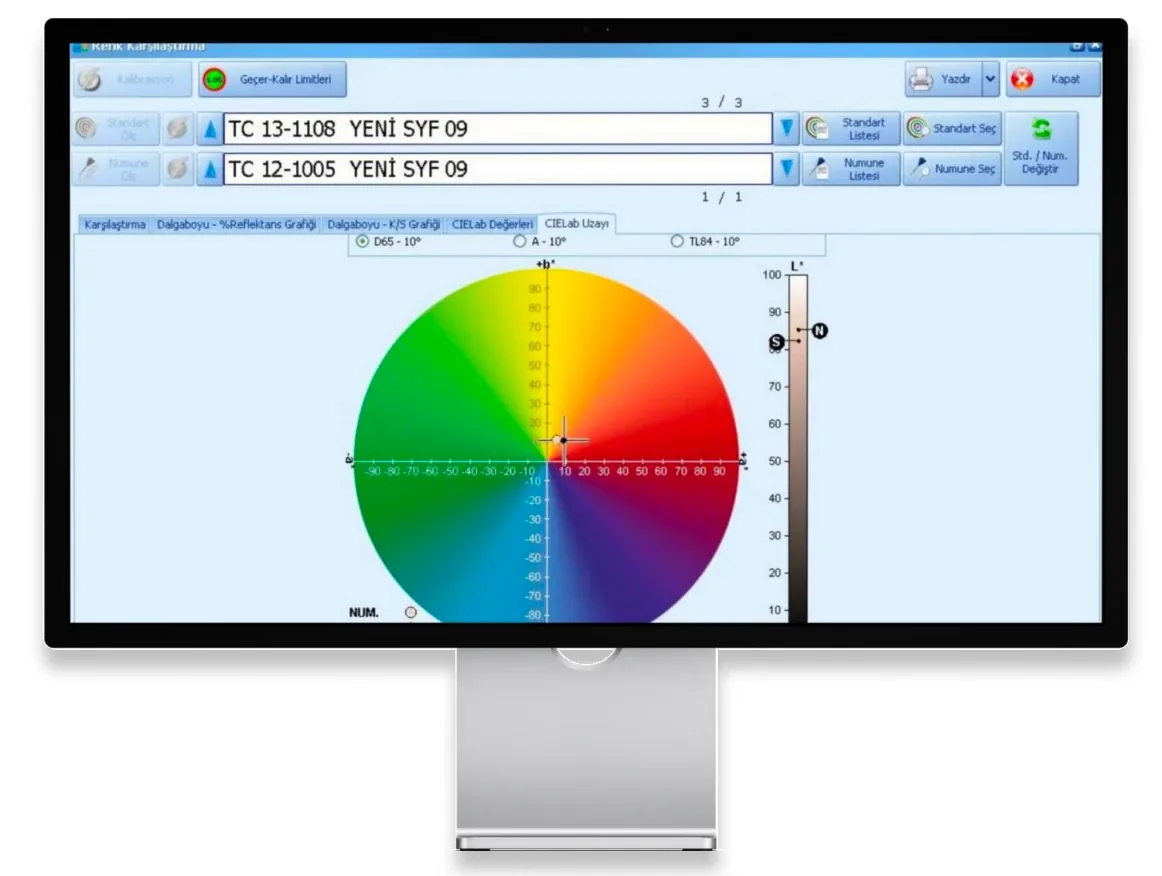Screen dimensions: 1162x876
Task: Switch to the CIELab Değerleri tab
Action: tap(492, 225)
